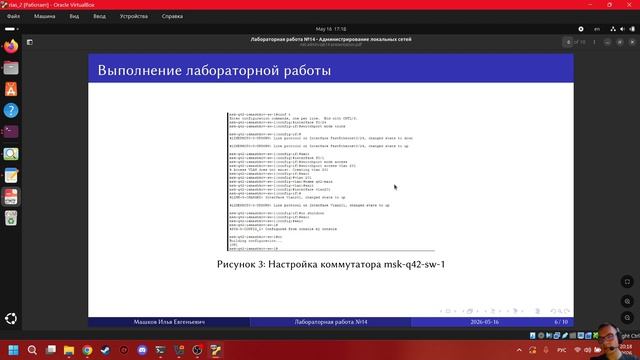Open the battery power indicator in top bar
640x360 pixels.
coord(632,29)
